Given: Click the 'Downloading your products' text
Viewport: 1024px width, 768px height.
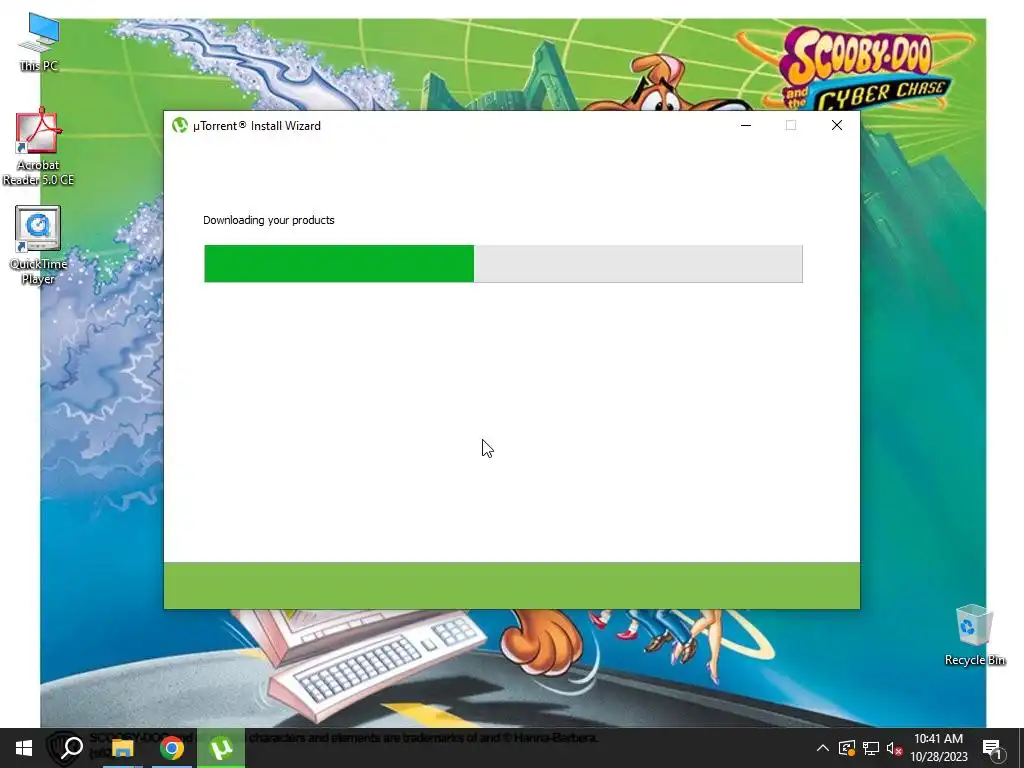Looking at the screenshot, I should tap(268, 220).
